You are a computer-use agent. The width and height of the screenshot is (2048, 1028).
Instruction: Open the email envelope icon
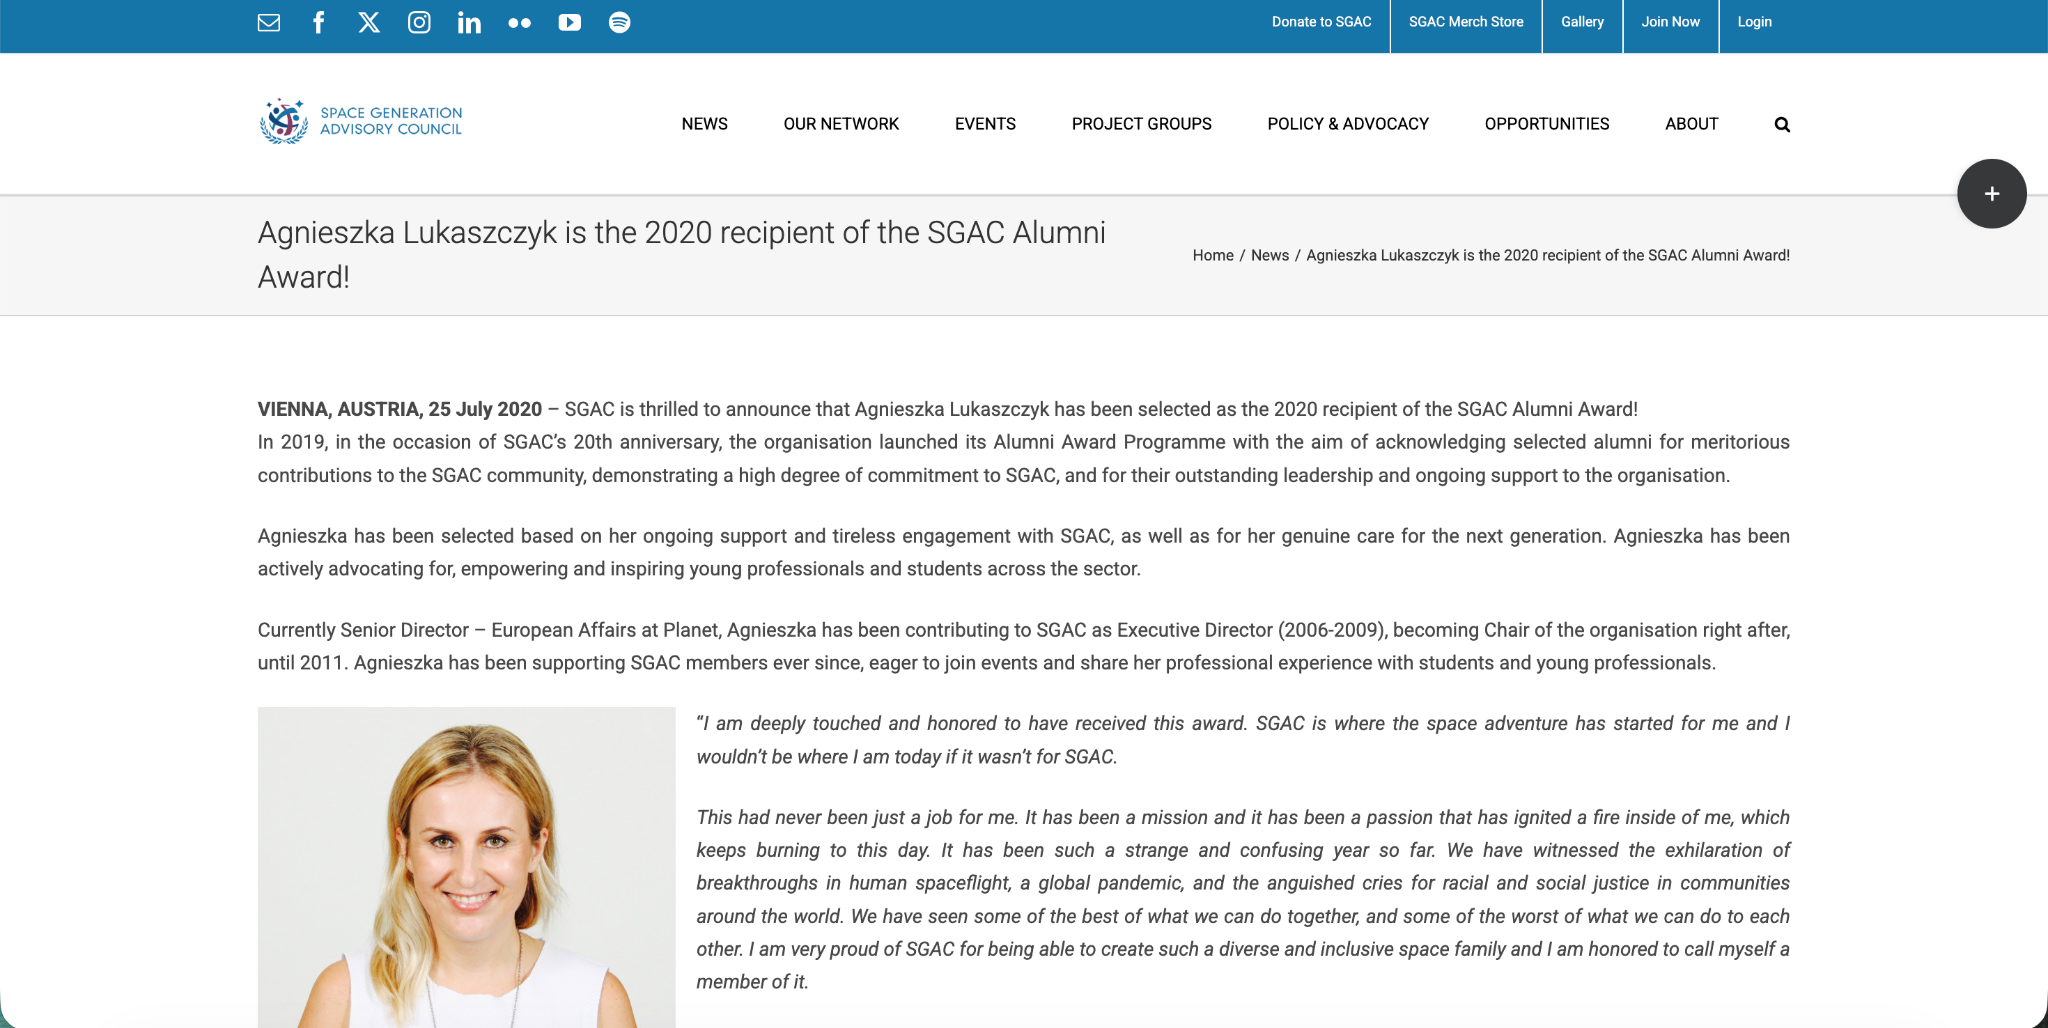coord(269,22)
